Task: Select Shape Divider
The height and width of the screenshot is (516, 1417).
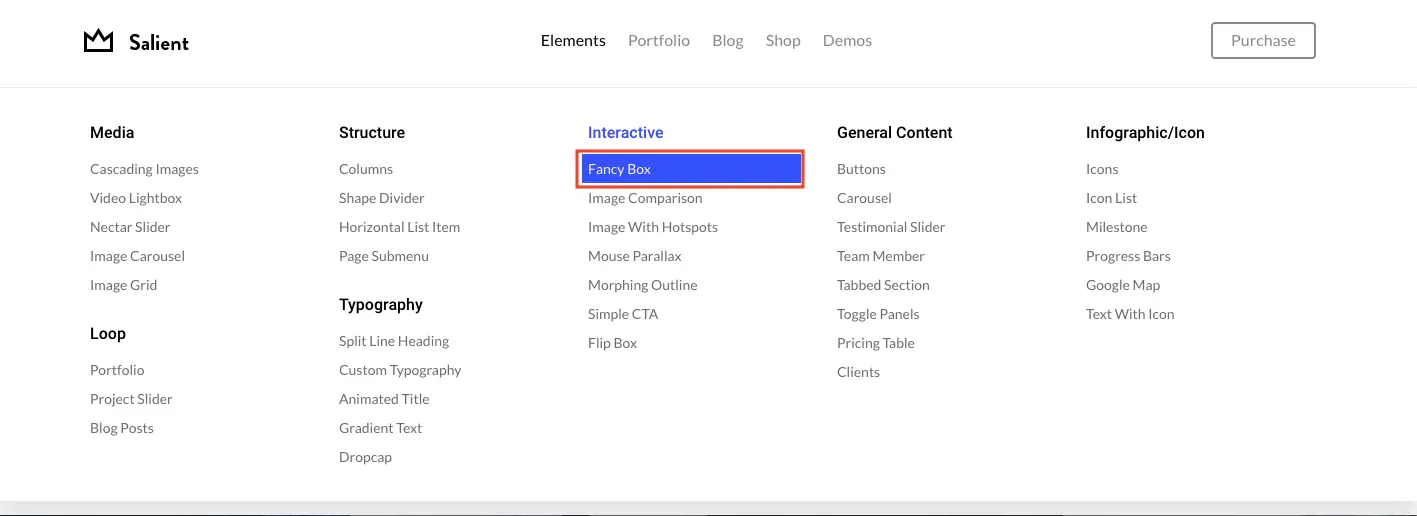Action: point(382,198)
